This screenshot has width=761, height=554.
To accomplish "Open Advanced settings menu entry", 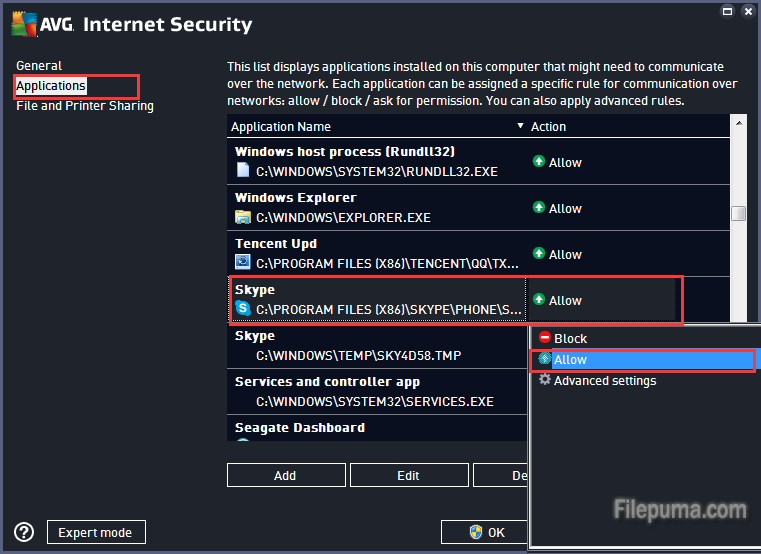I will (x=604, y=381).
